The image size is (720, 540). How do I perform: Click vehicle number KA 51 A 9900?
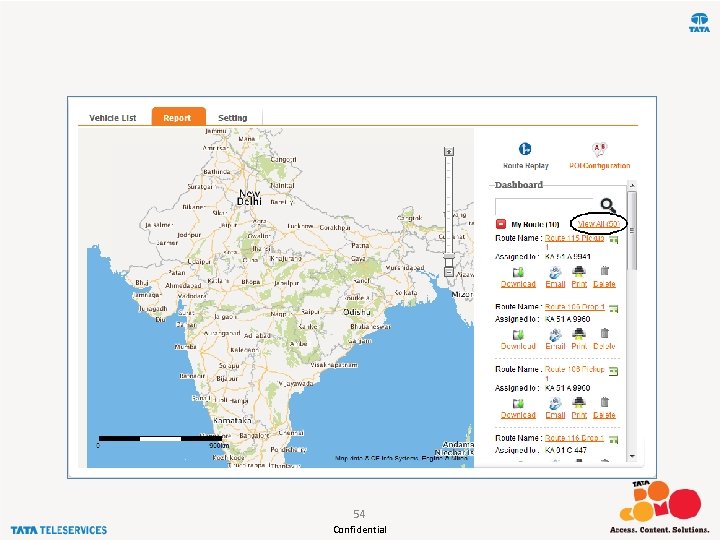(x=568, y=388)
